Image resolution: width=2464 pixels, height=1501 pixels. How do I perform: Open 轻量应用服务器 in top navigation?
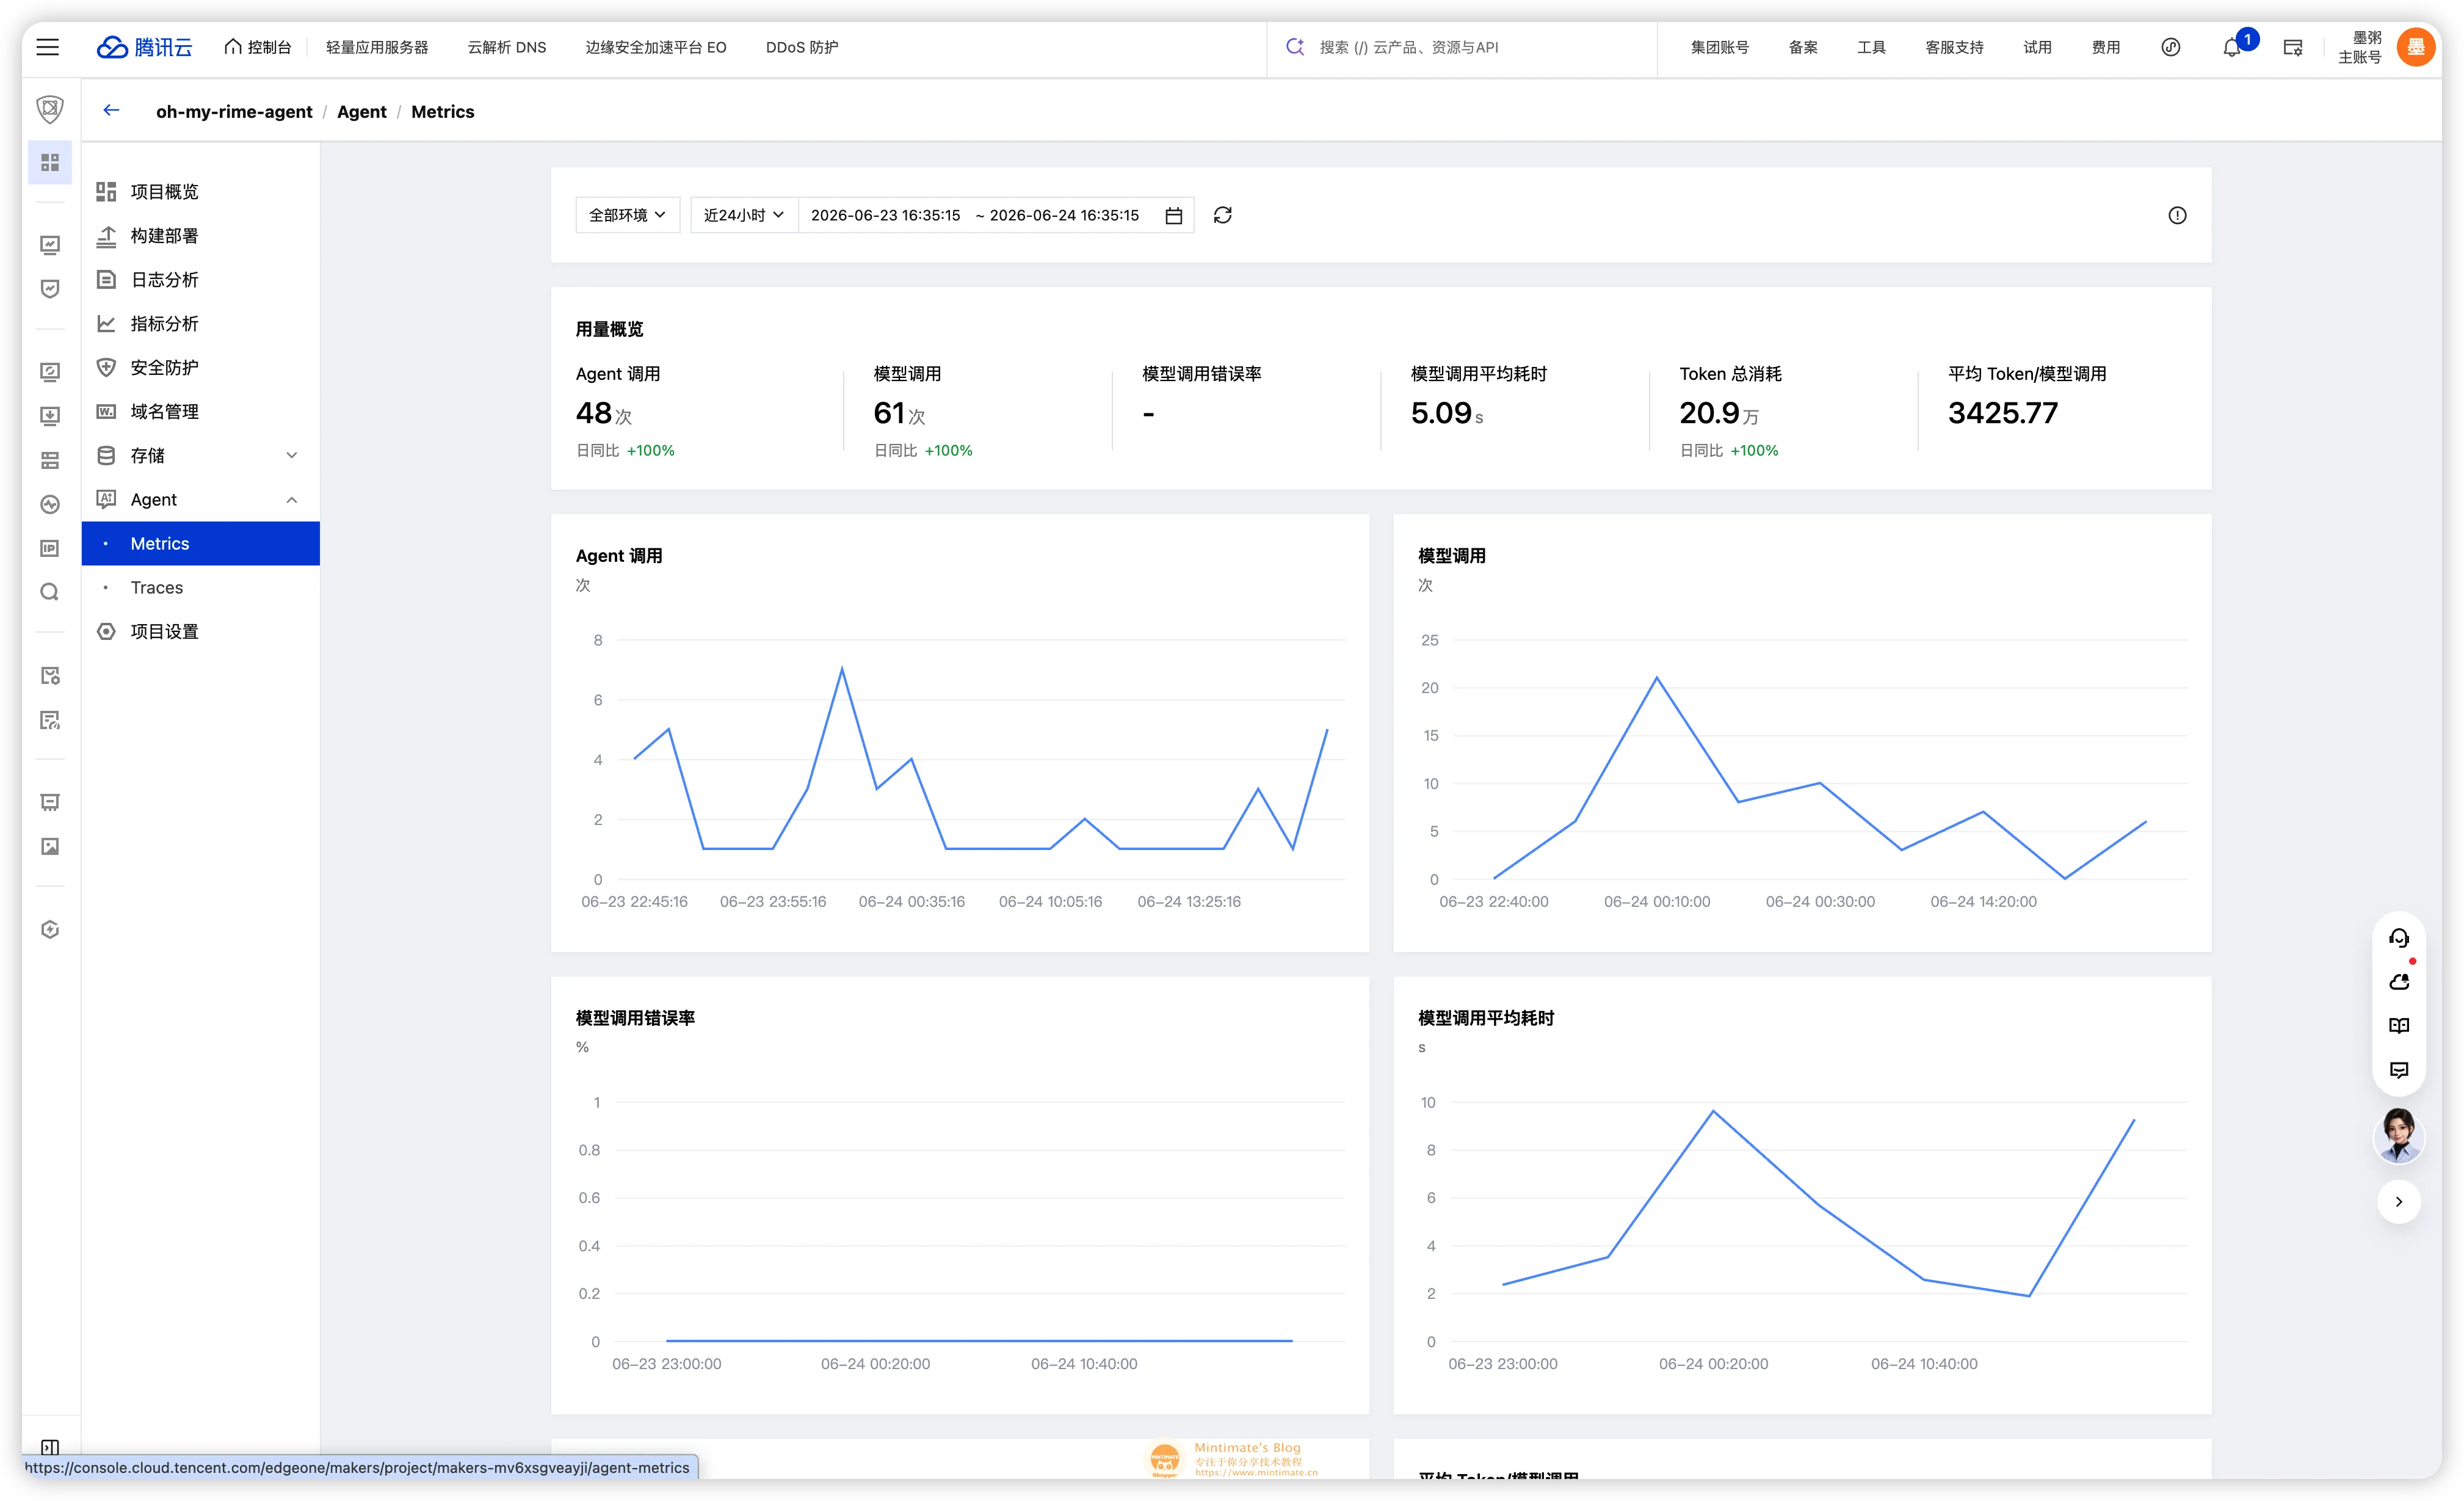click(377, 47)
